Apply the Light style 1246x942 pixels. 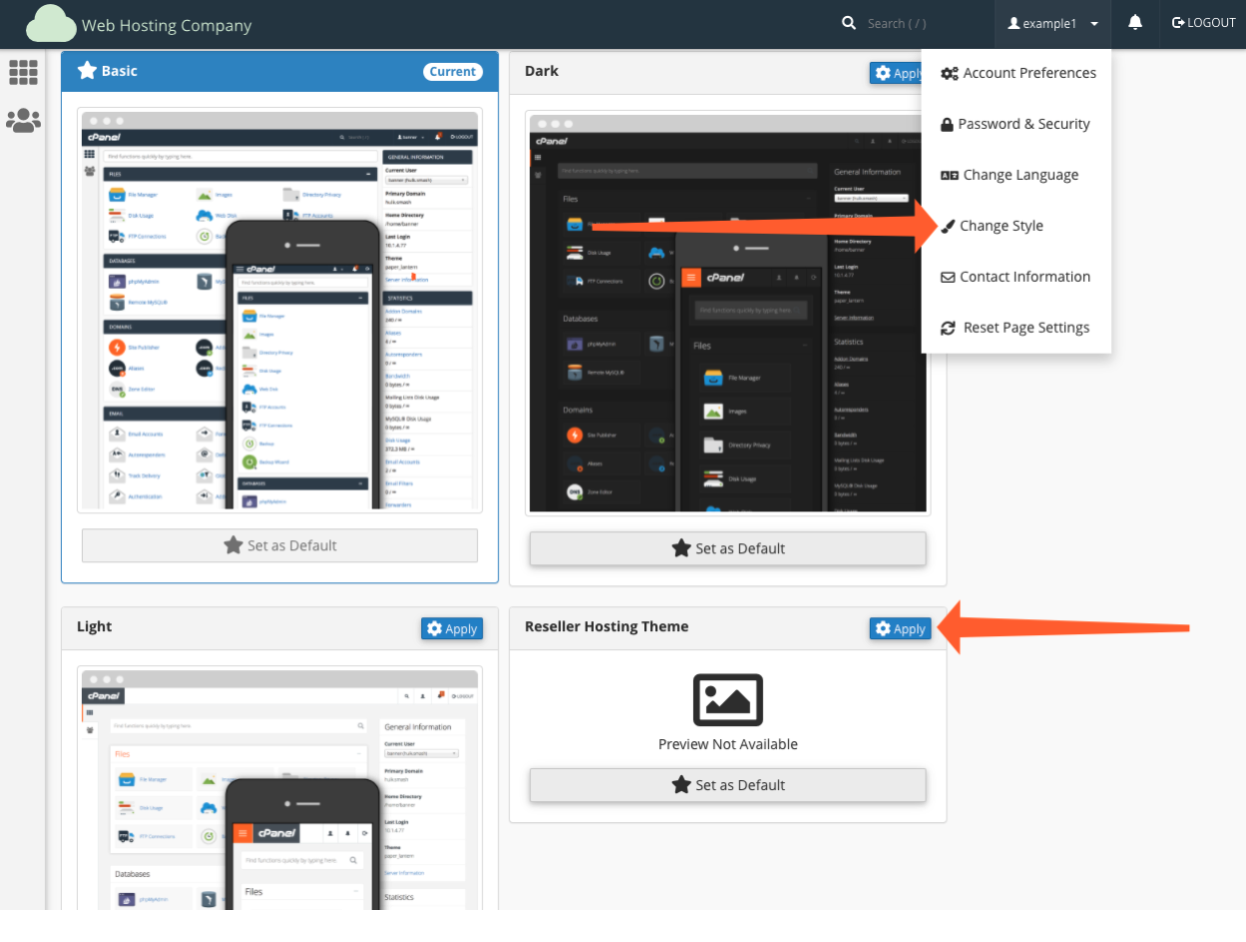point(452,629)
